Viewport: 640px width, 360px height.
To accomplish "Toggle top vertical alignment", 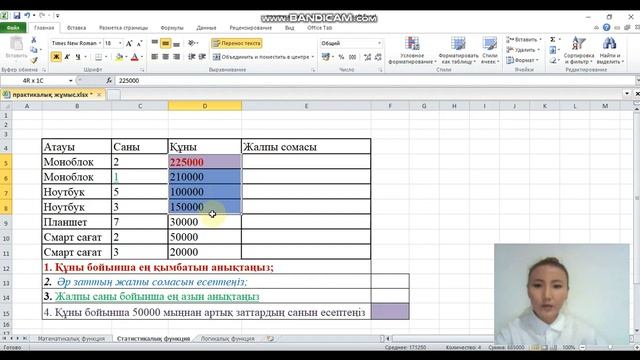I will (x=155, y=43).
